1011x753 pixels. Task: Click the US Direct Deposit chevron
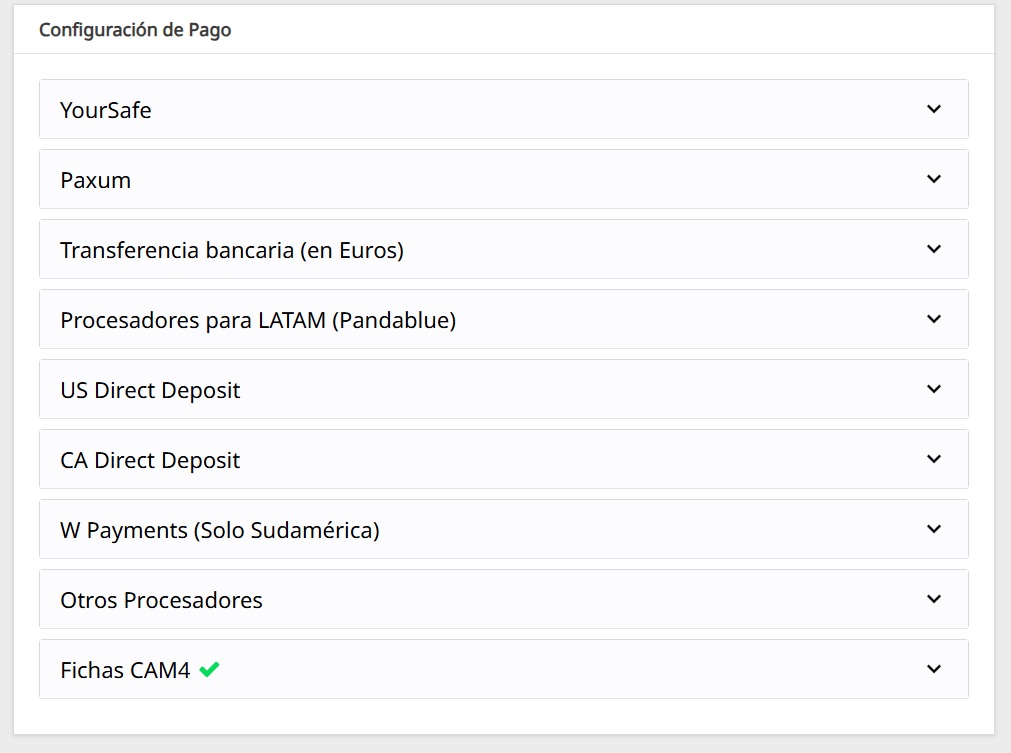click(934, 389)
